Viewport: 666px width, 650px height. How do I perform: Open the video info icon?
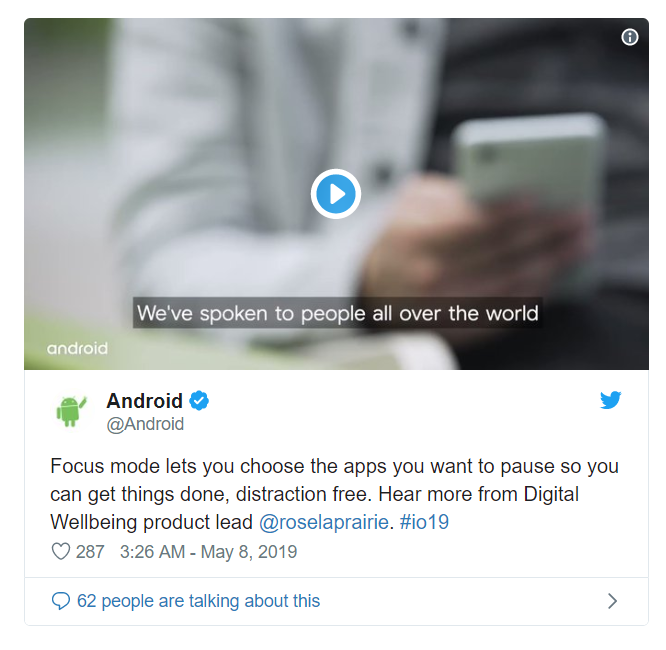click(629, 37)
